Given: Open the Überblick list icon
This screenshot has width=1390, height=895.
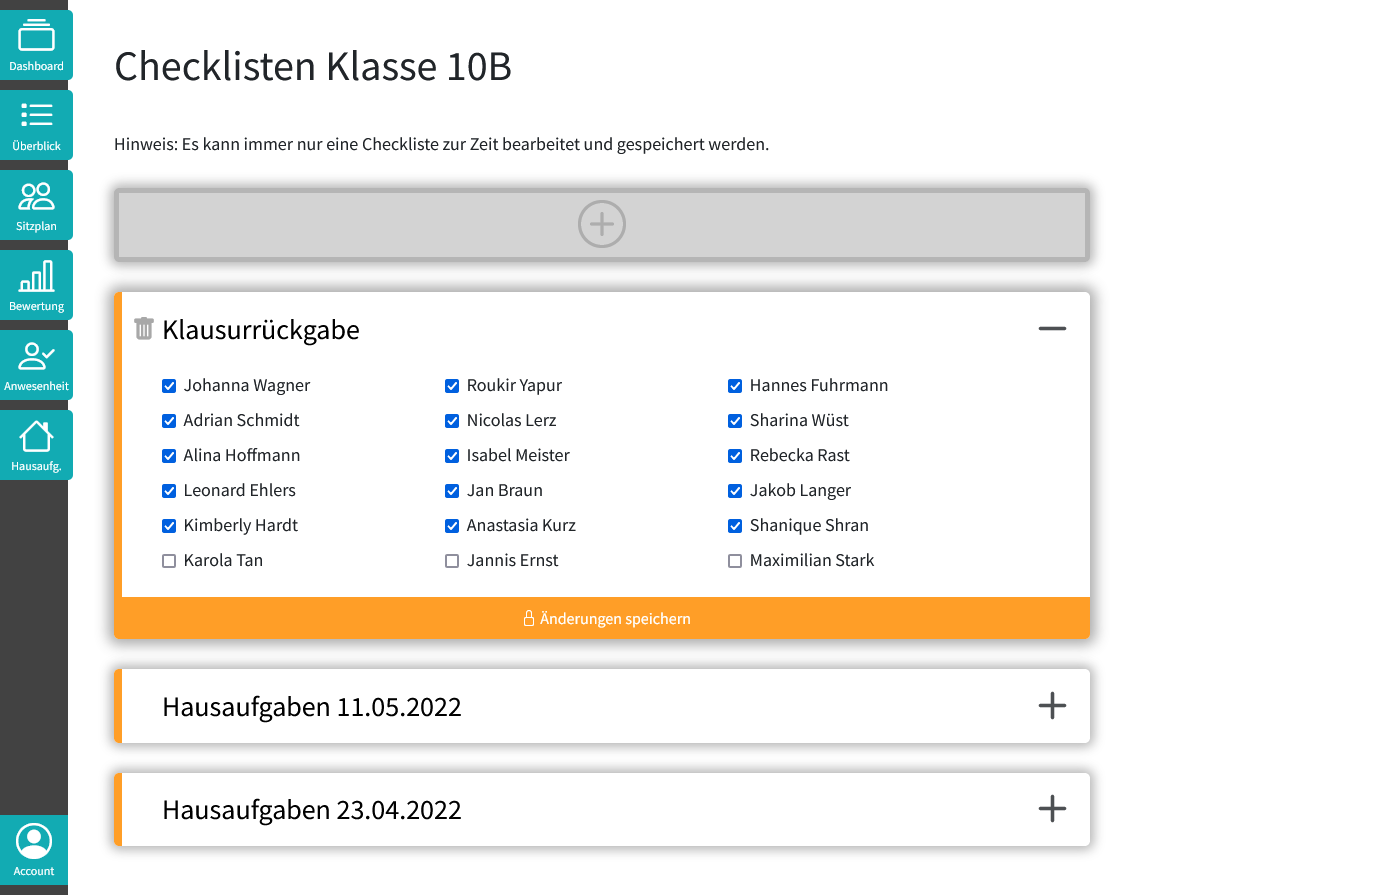Looking at the screenshot, I should pyautogui.click(x=36, y=125).
